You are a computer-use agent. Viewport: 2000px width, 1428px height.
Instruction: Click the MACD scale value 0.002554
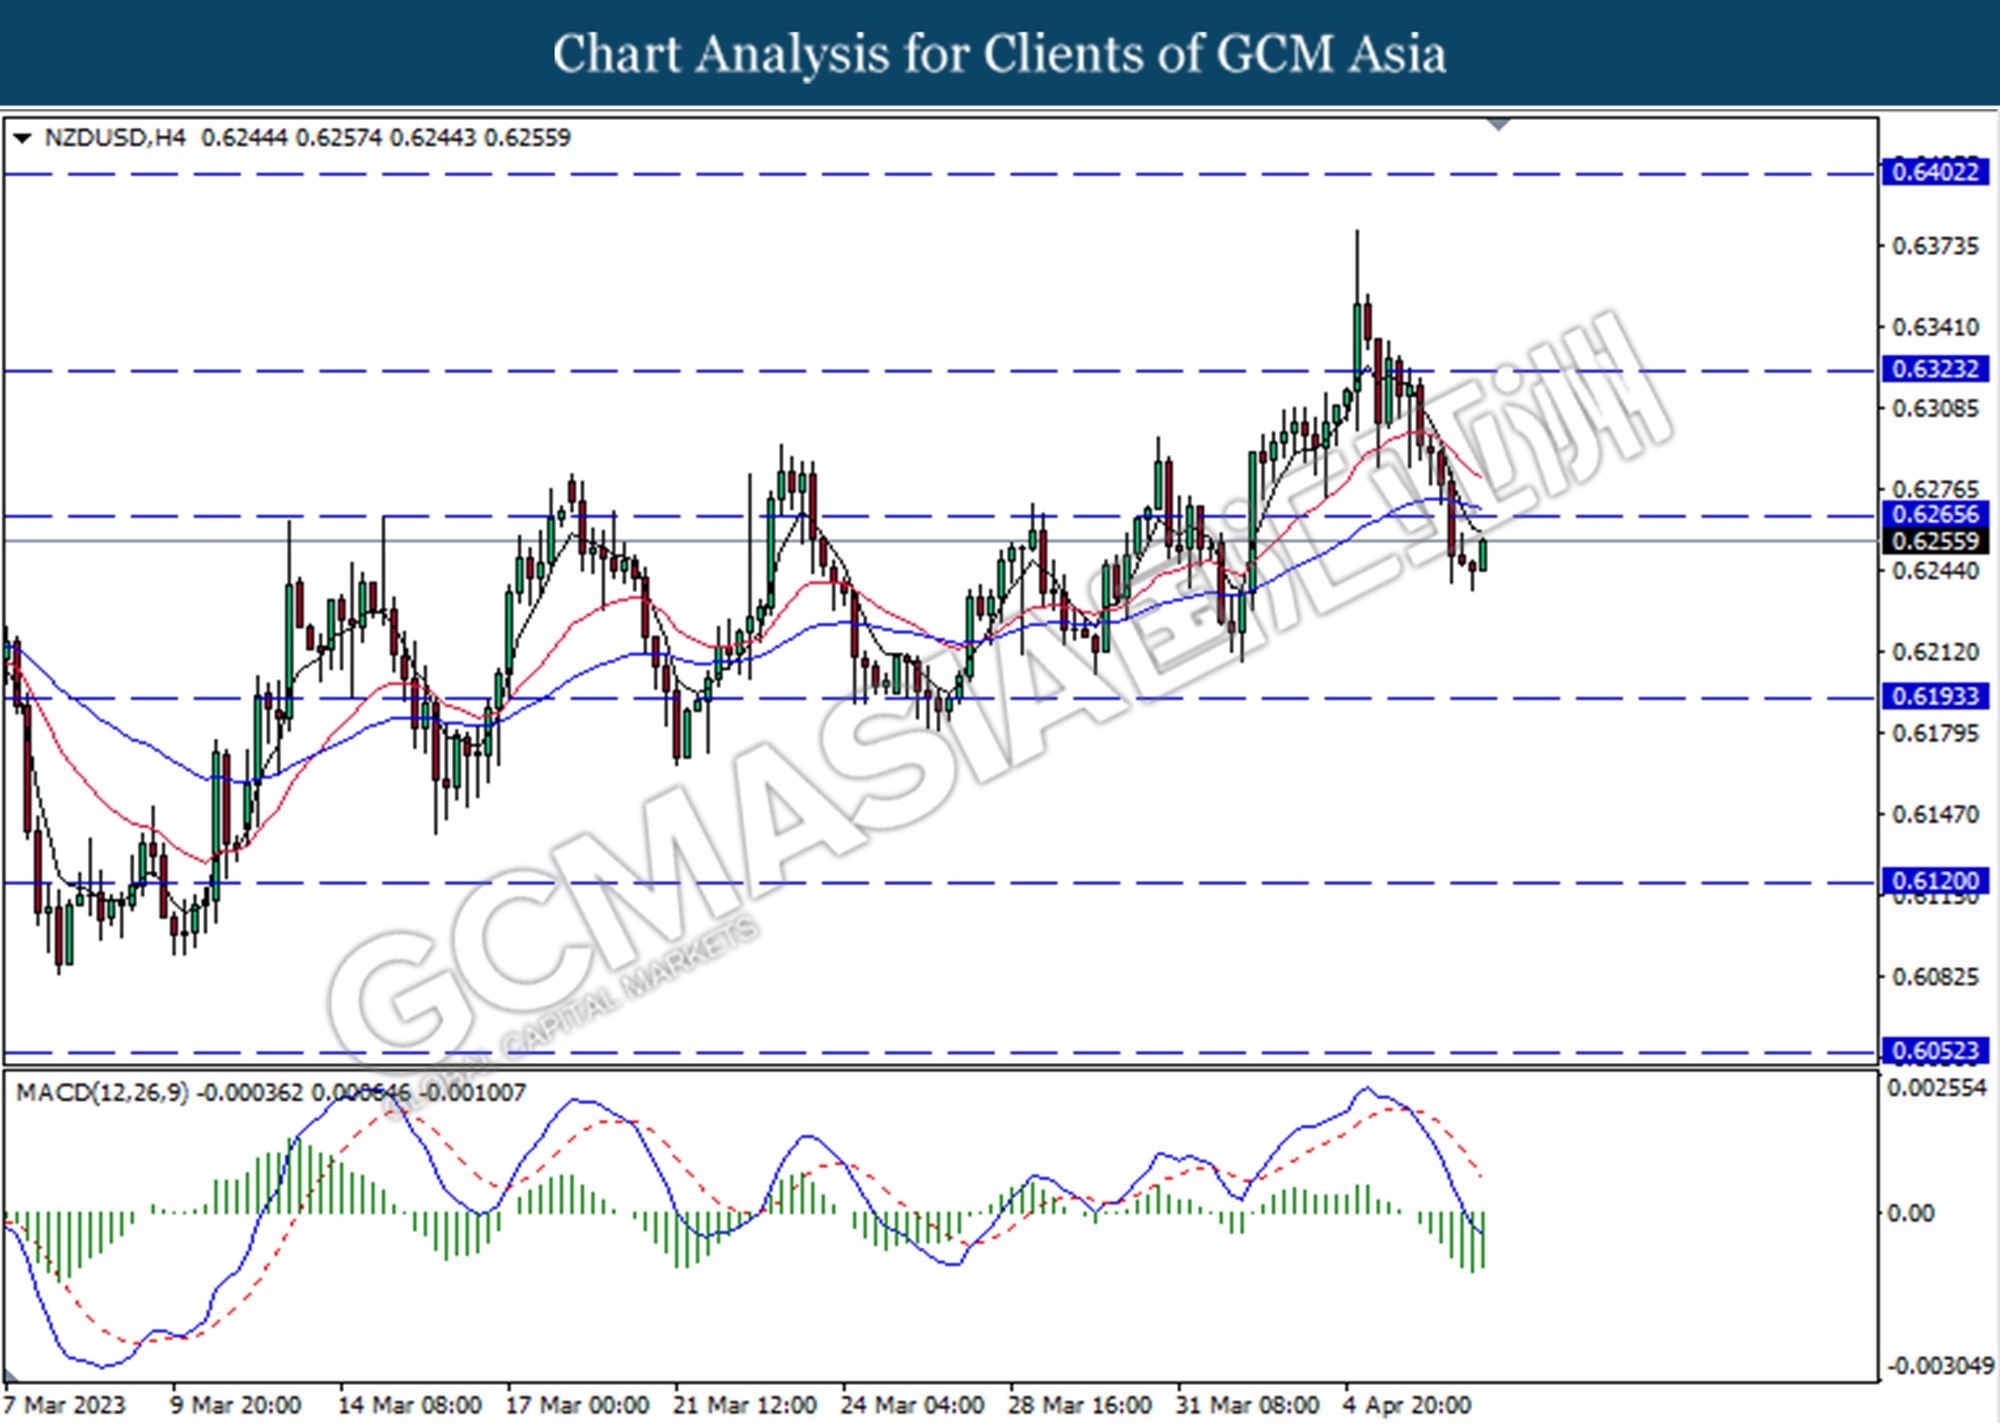tap(1936, 1088)
